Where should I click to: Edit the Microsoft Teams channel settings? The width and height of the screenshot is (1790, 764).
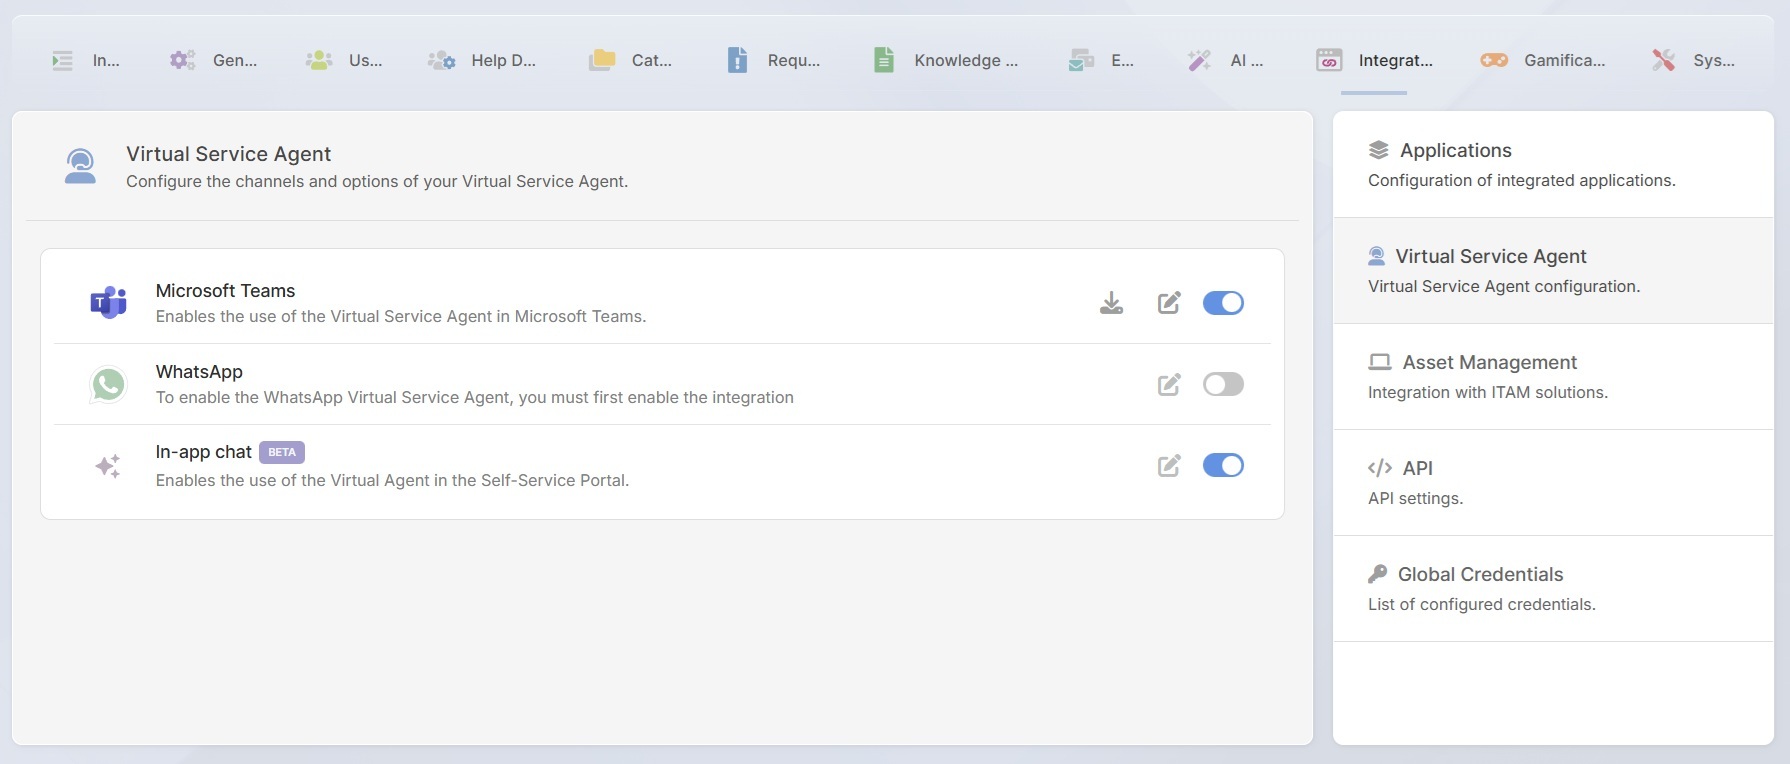click(1169, 303)
